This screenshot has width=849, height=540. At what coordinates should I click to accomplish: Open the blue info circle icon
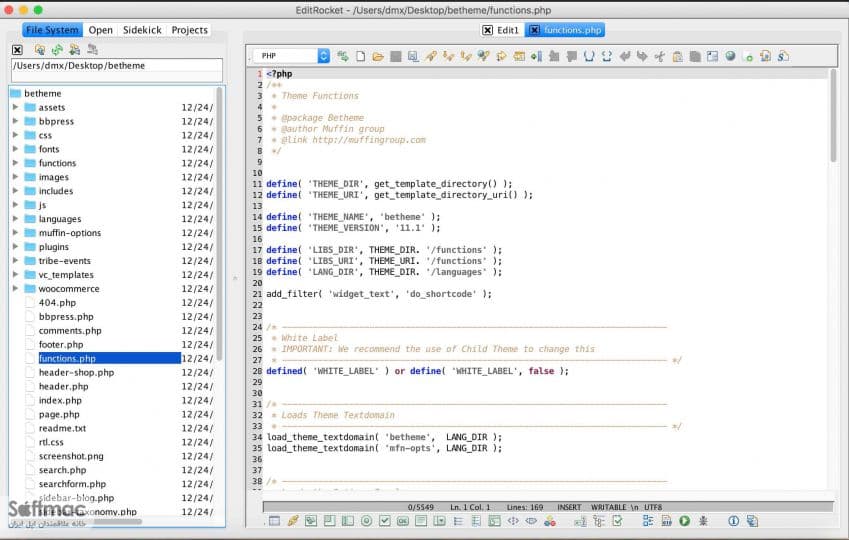click(x=734, y=521)
